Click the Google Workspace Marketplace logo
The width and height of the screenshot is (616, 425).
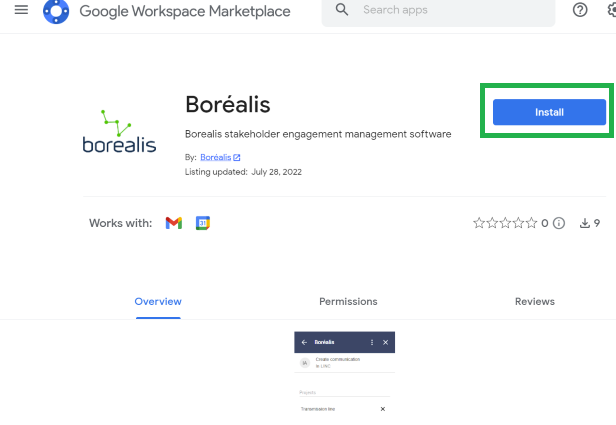pyautogui.click(x=56, y=11)
